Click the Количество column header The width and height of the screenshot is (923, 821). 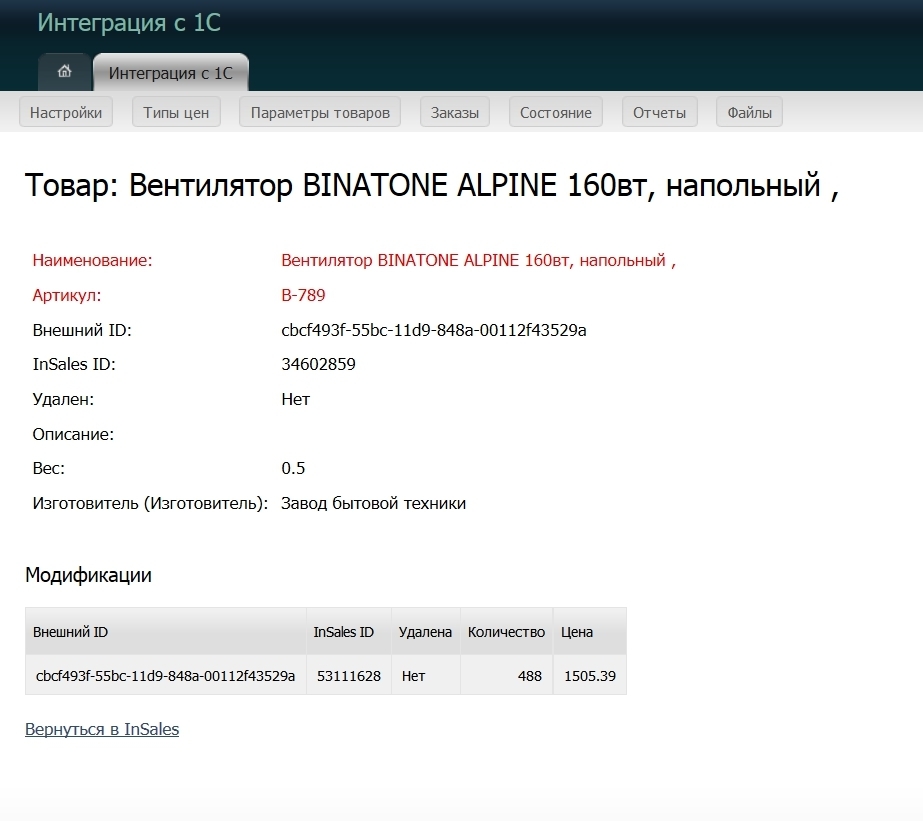[506, 632]
